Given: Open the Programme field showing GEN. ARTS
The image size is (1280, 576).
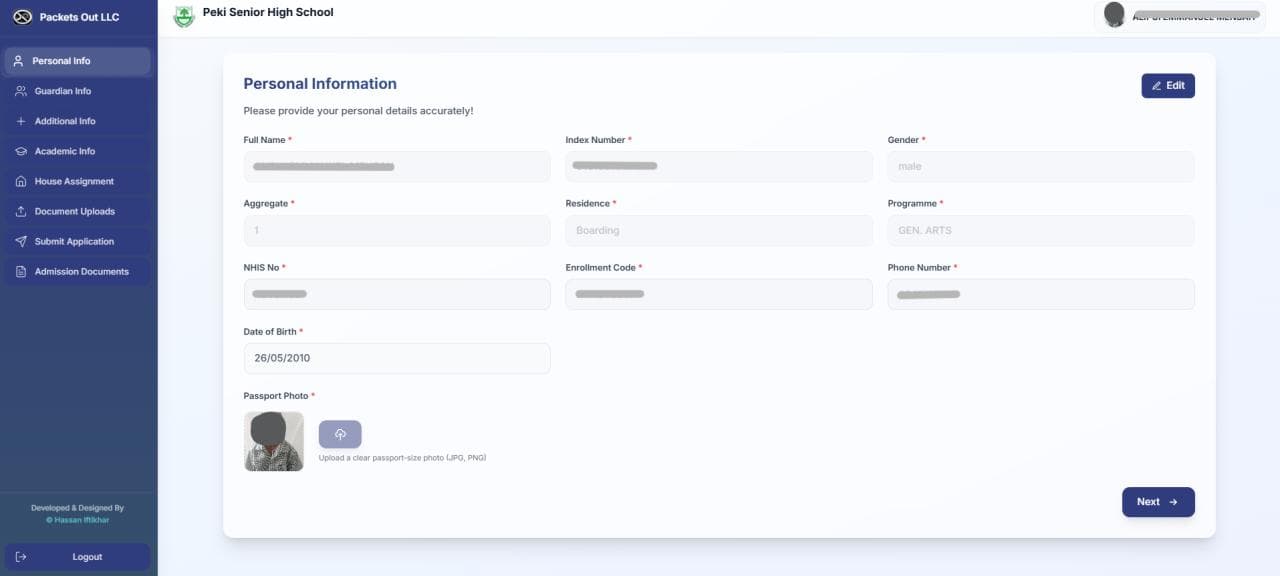Looking at the screenshot, I should point(1041,231).
